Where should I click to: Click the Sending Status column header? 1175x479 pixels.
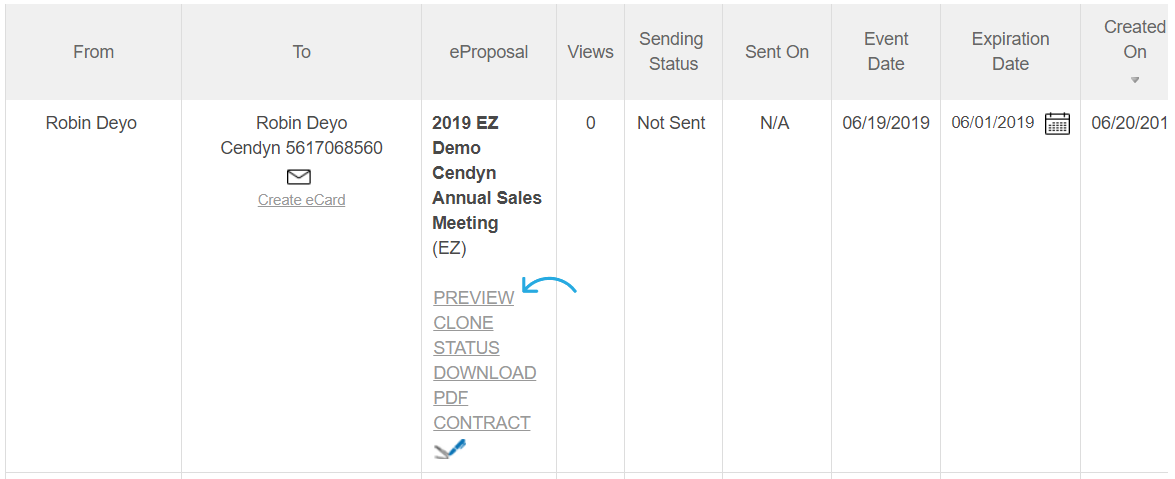click(x=673, y=52)
